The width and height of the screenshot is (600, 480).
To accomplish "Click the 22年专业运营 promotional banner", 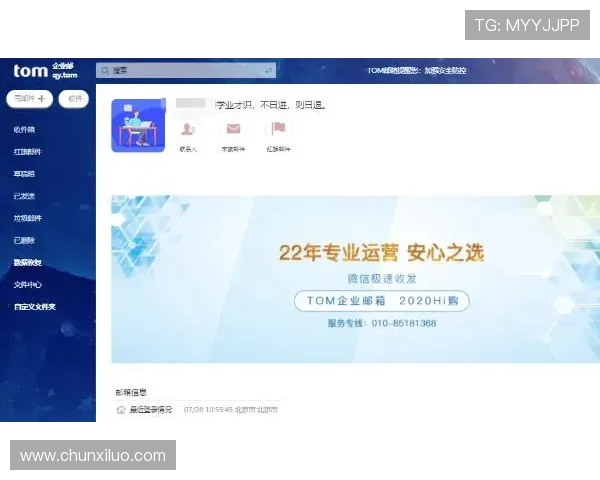I will (355, 279).
